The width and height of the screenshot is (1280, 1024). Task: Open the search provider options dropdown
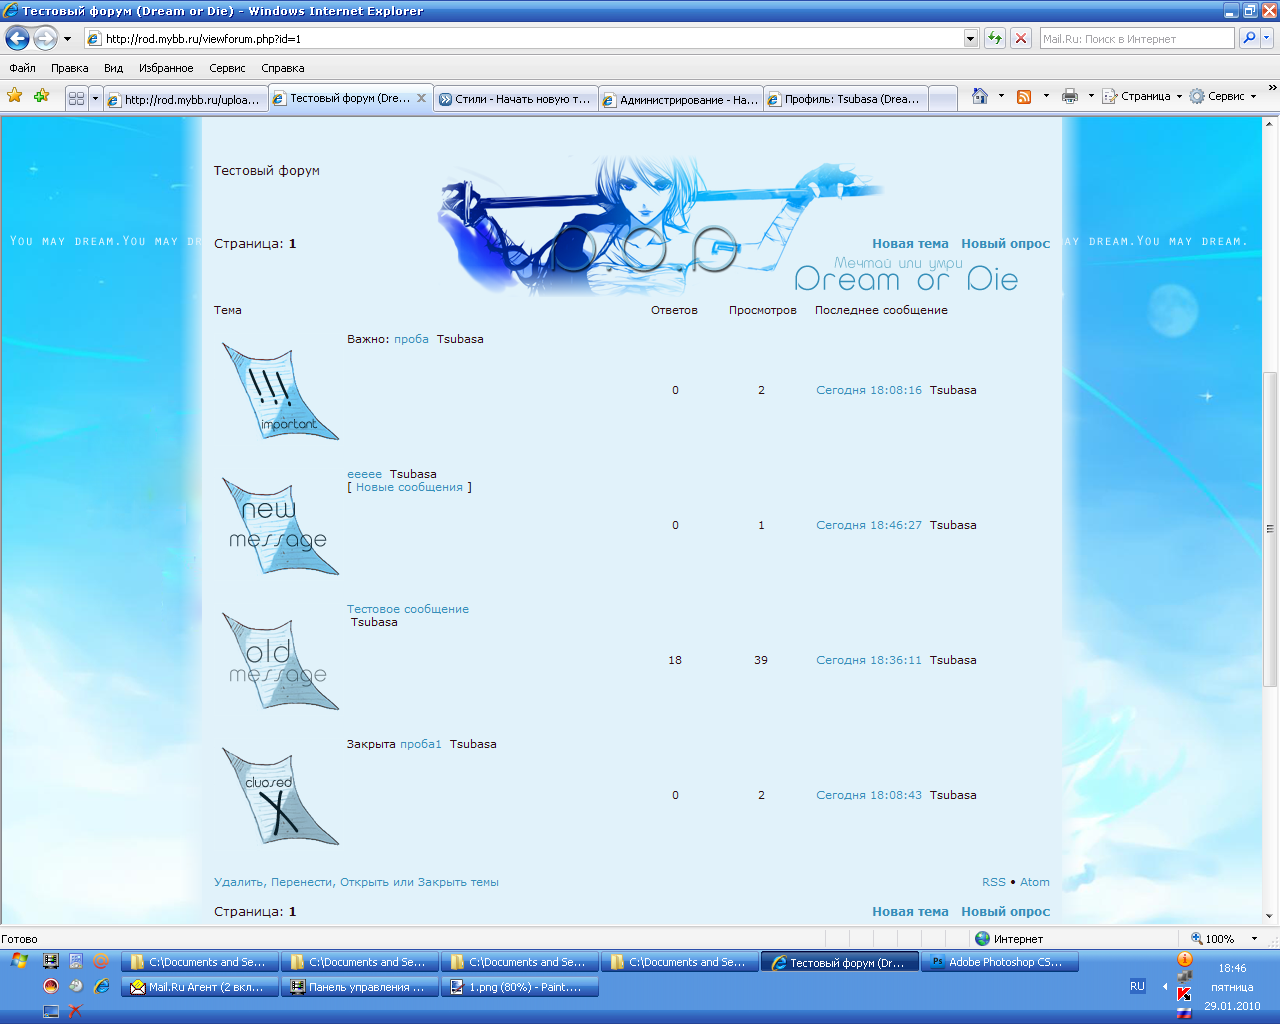click(1267, 38)
